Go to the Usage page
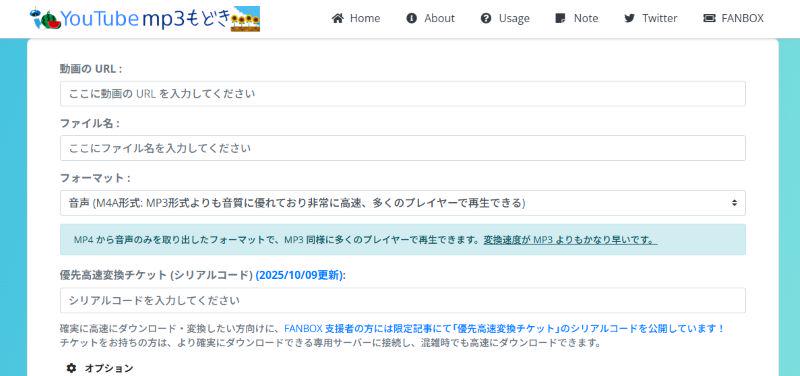 (505, 18)
